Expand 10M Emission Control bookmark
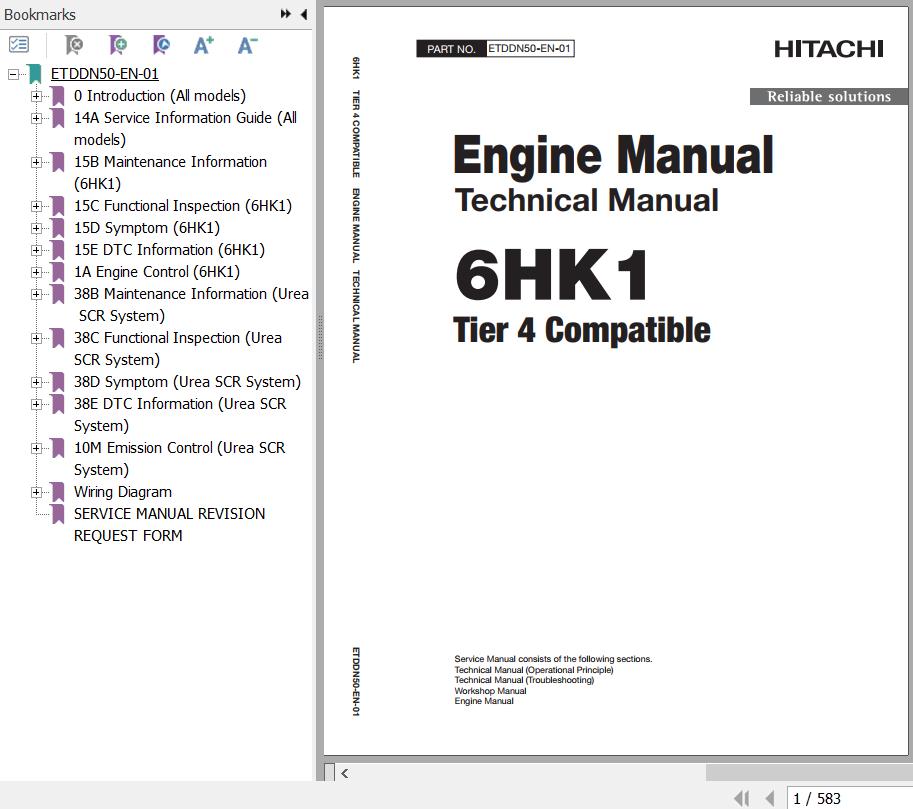 pos(36,448)
